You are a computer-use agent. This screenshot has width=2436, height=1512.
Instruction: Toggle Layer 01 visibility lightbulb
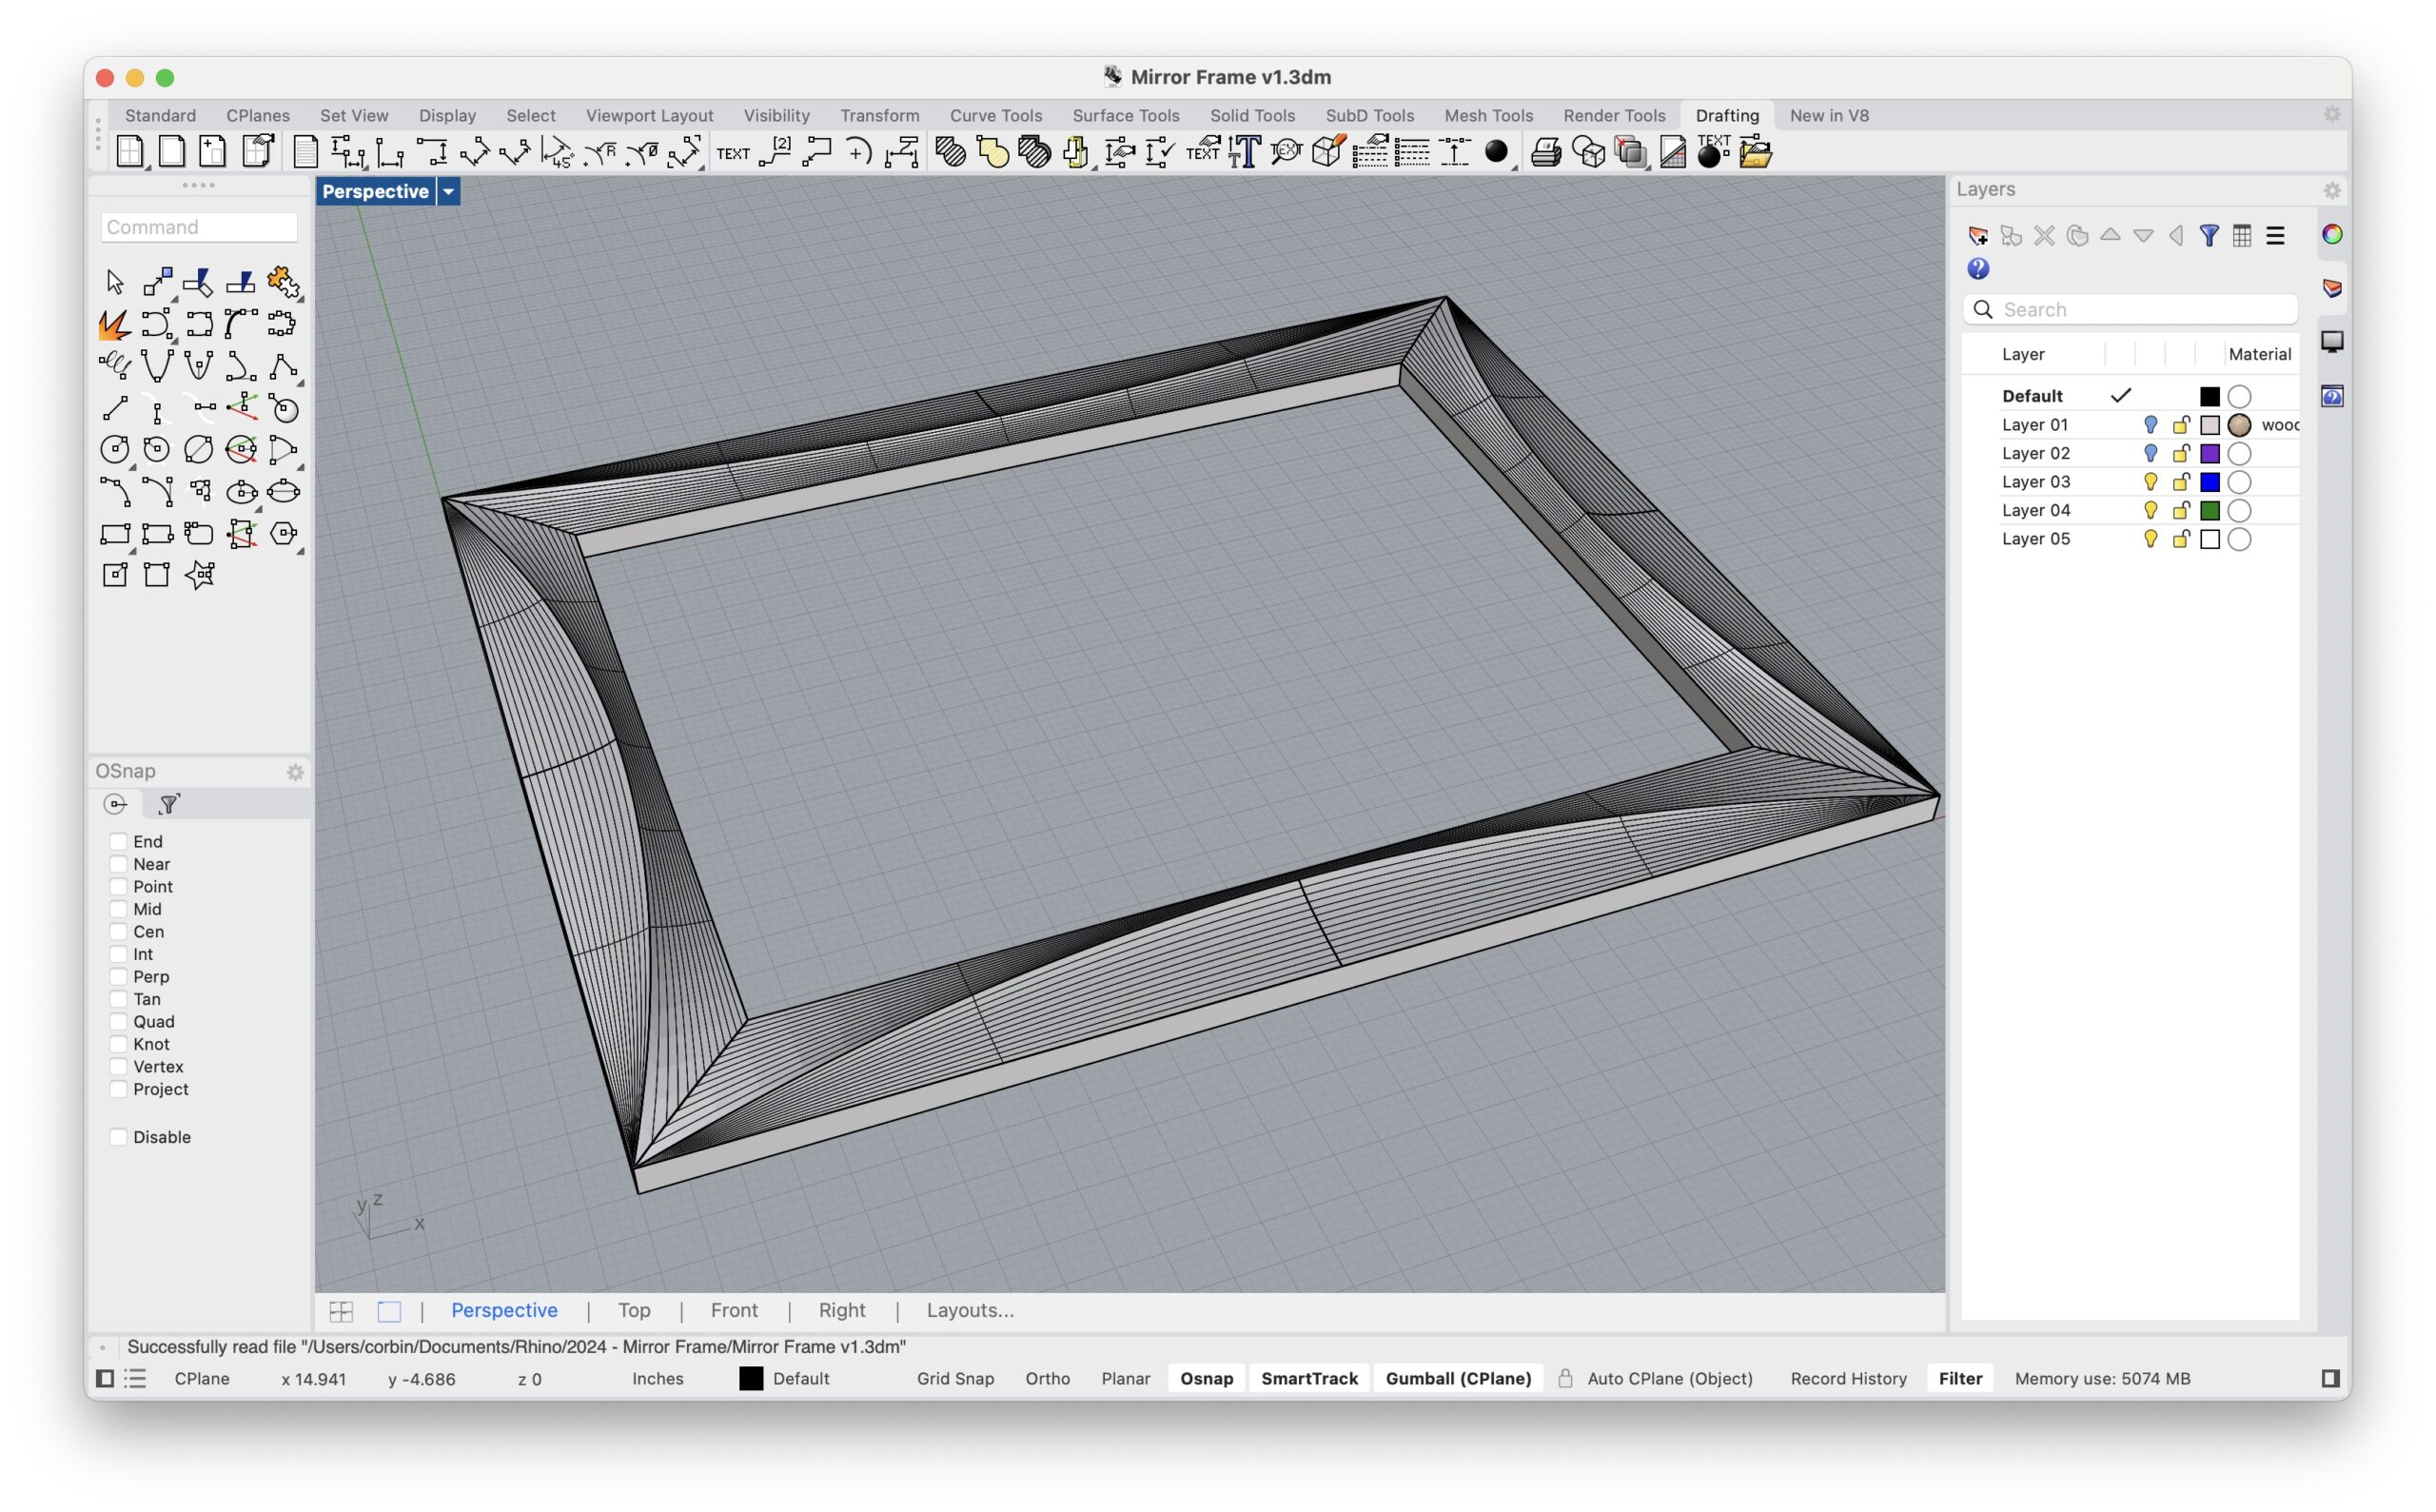[x=2150, y=424]
